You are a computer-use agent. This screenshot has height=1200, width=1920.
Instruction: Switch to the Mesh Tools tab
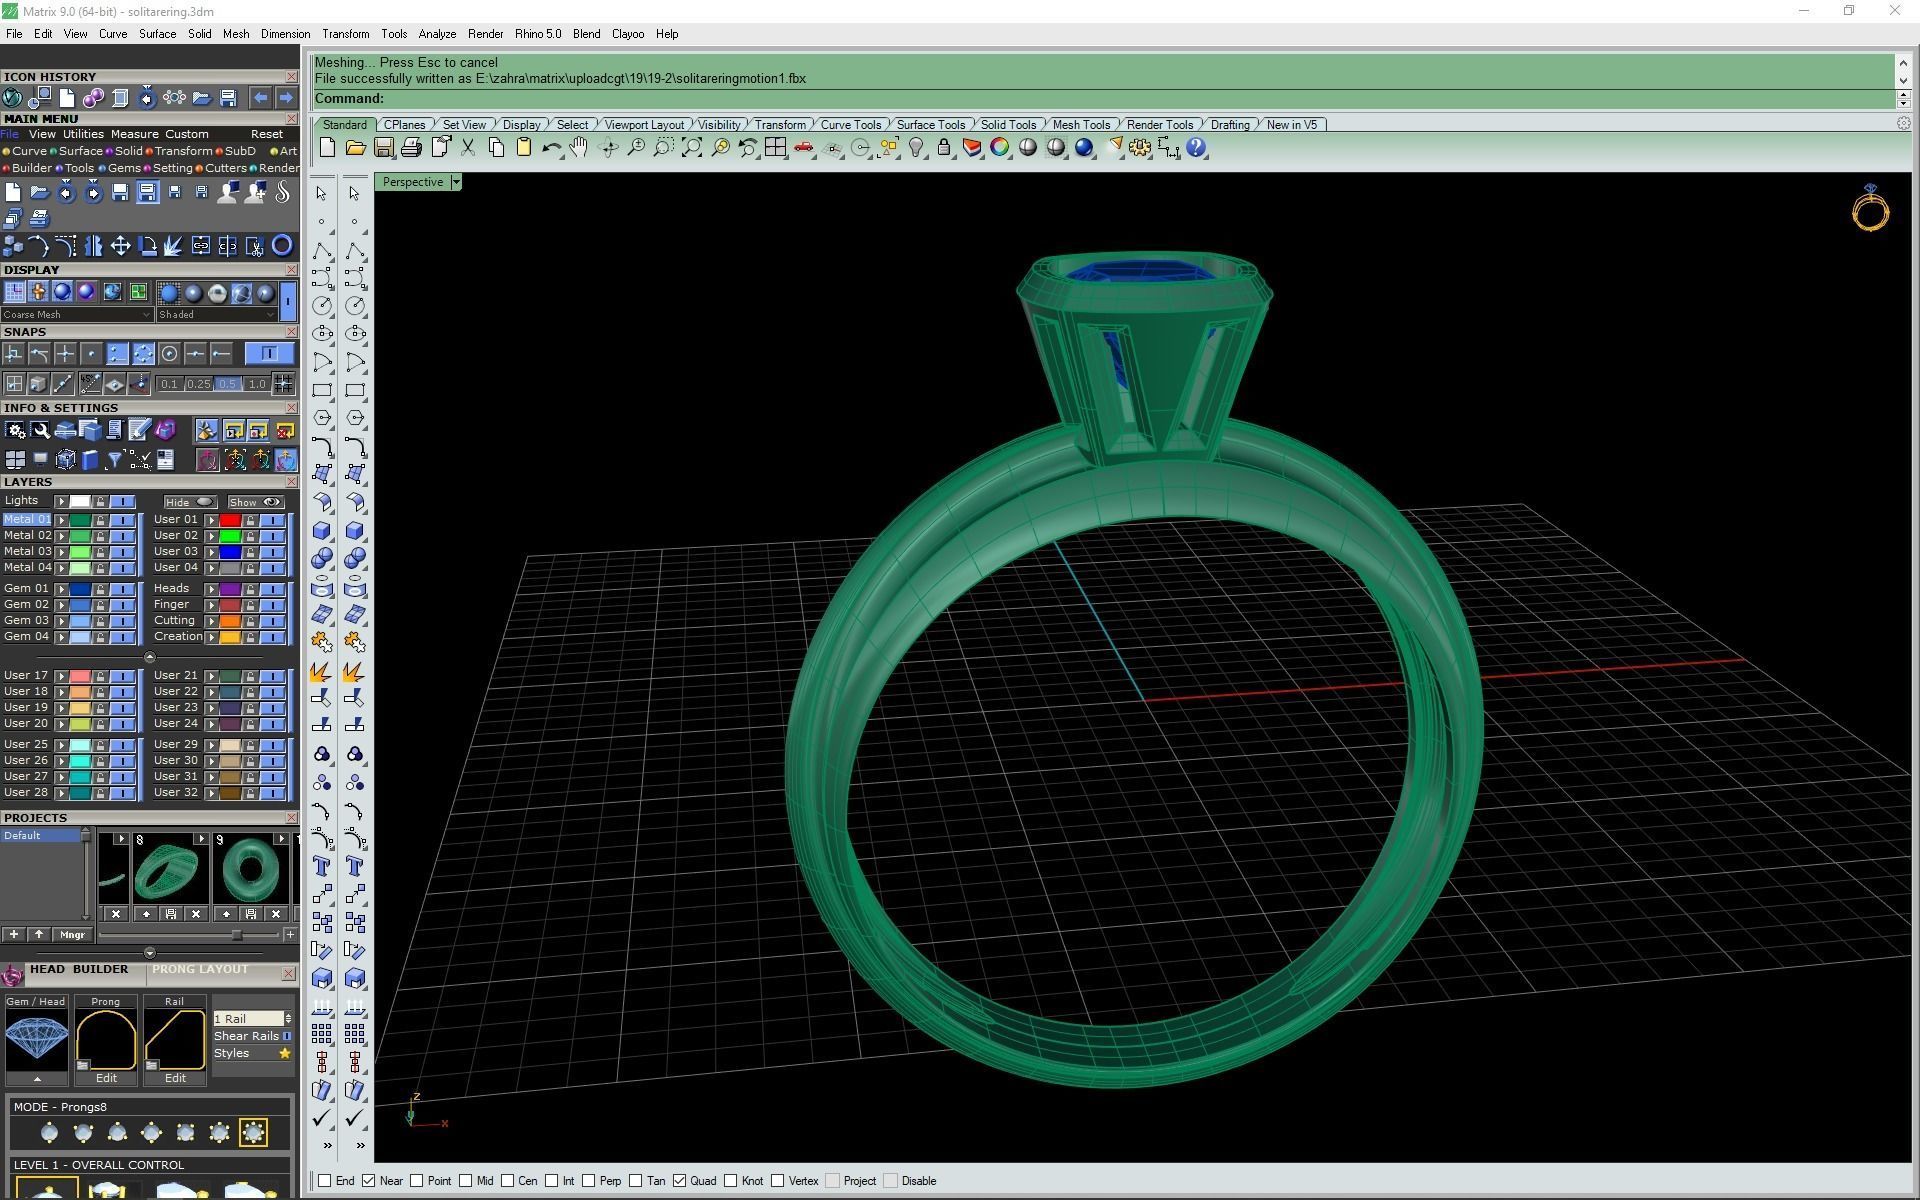click(x=1081, y=125)
